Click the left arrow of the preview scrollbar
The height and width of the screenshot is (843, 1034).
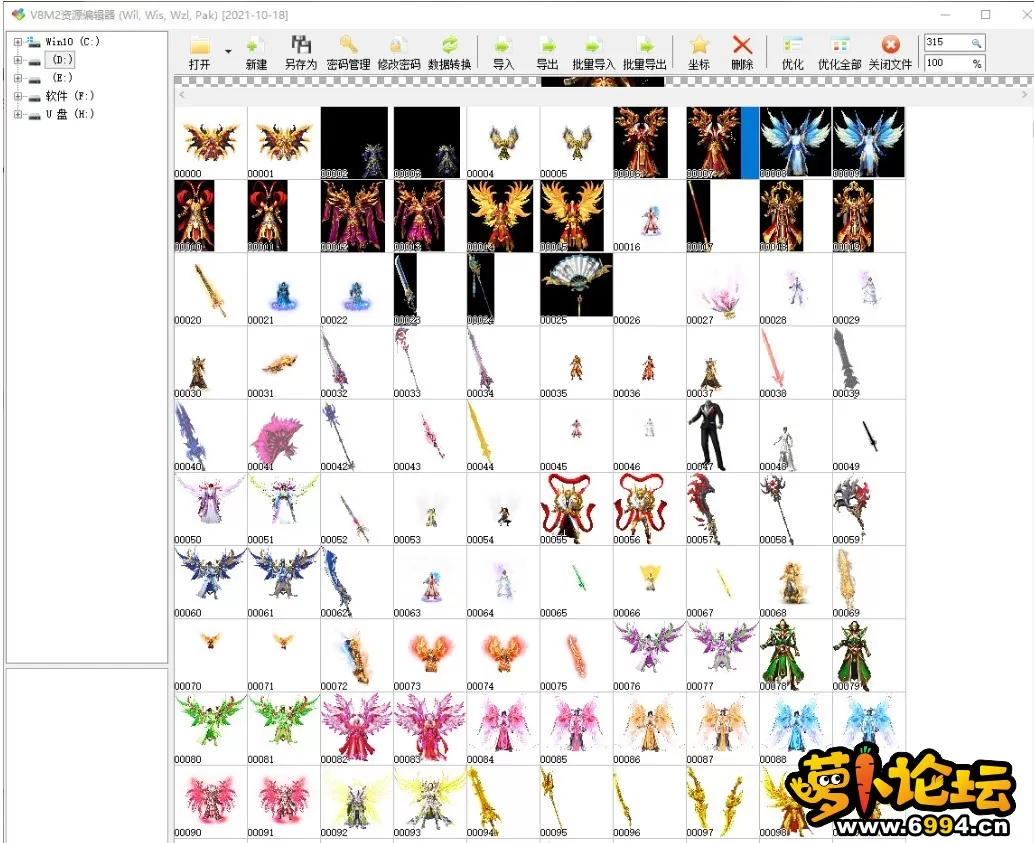(182, 95)
